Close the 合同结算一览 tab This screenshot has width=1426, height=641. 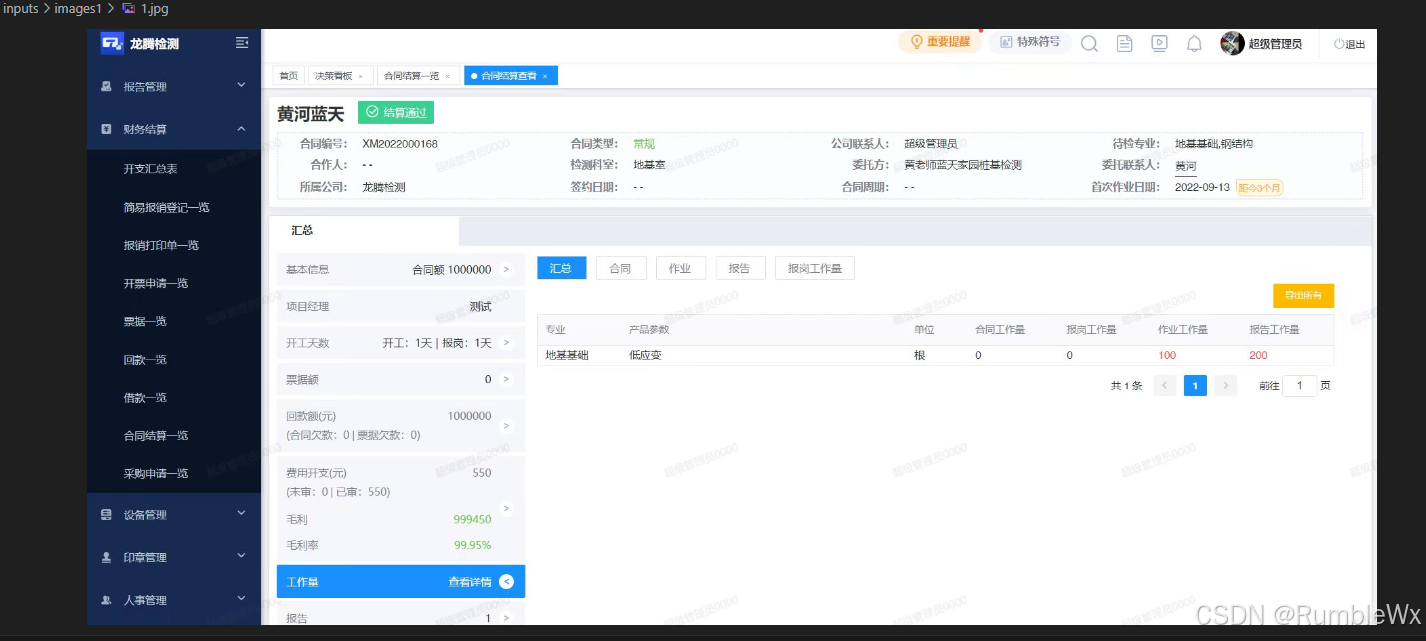click(447, 76)
